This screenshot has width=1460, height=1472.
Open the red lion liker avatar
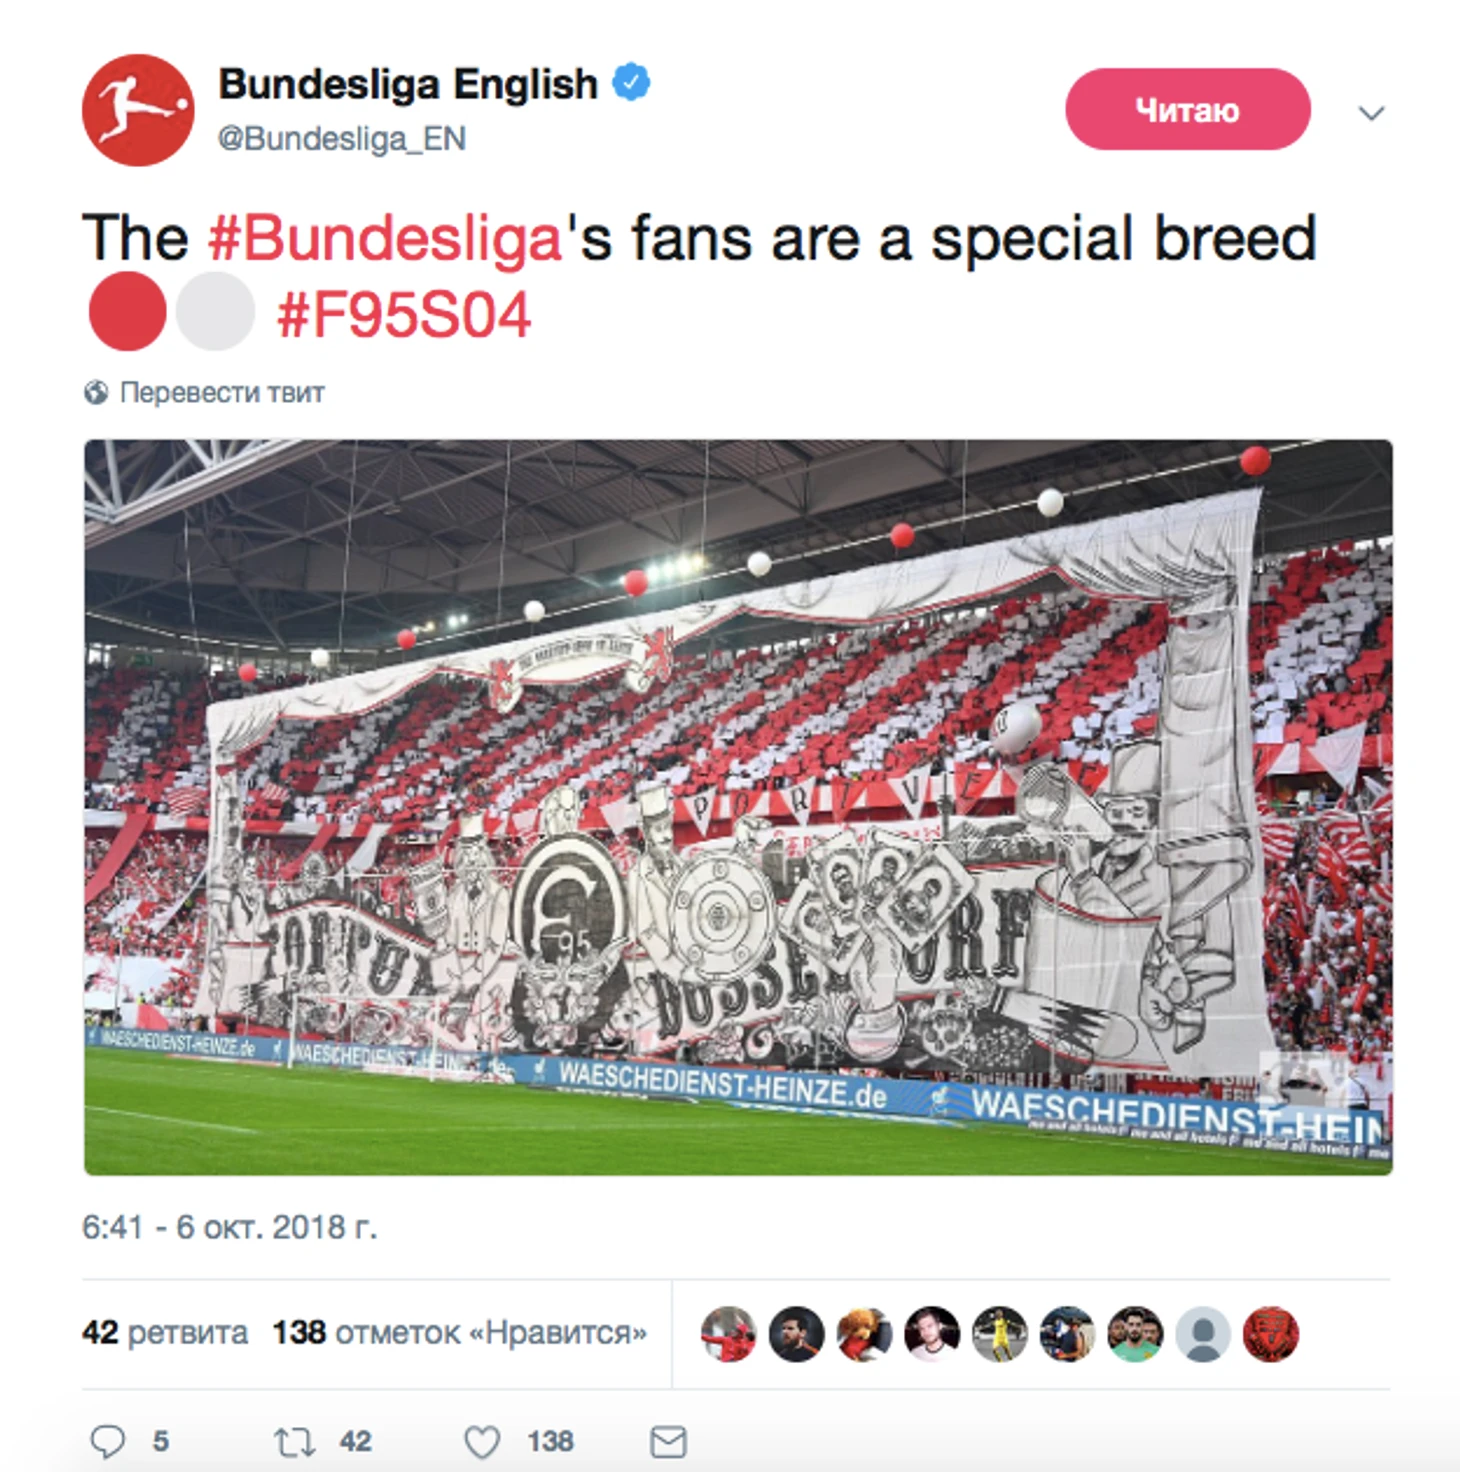pos(1270,1334)
